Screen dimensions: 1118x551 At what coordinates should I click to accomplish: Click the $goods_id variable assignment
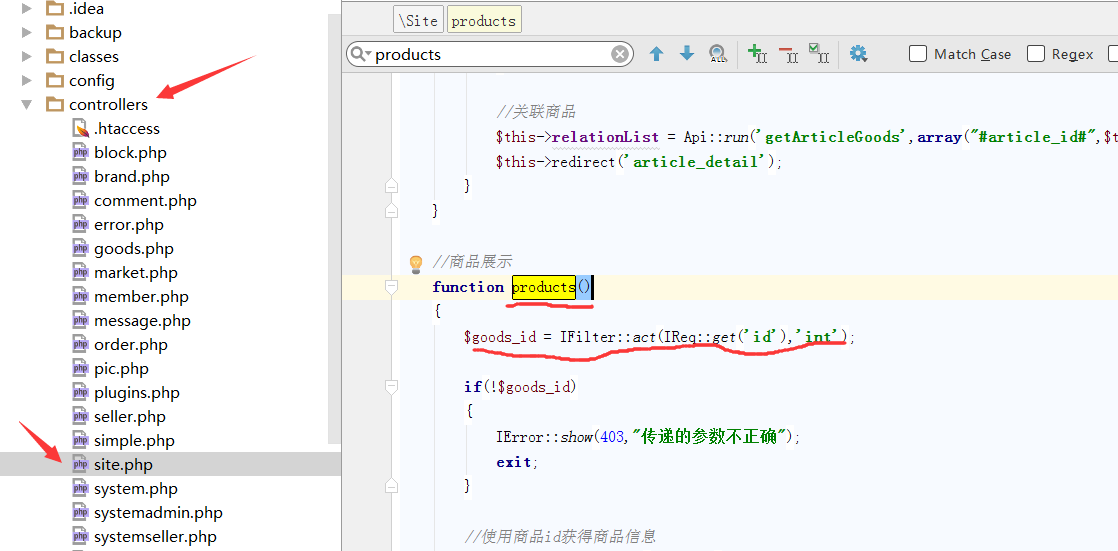tap(500, 337)
